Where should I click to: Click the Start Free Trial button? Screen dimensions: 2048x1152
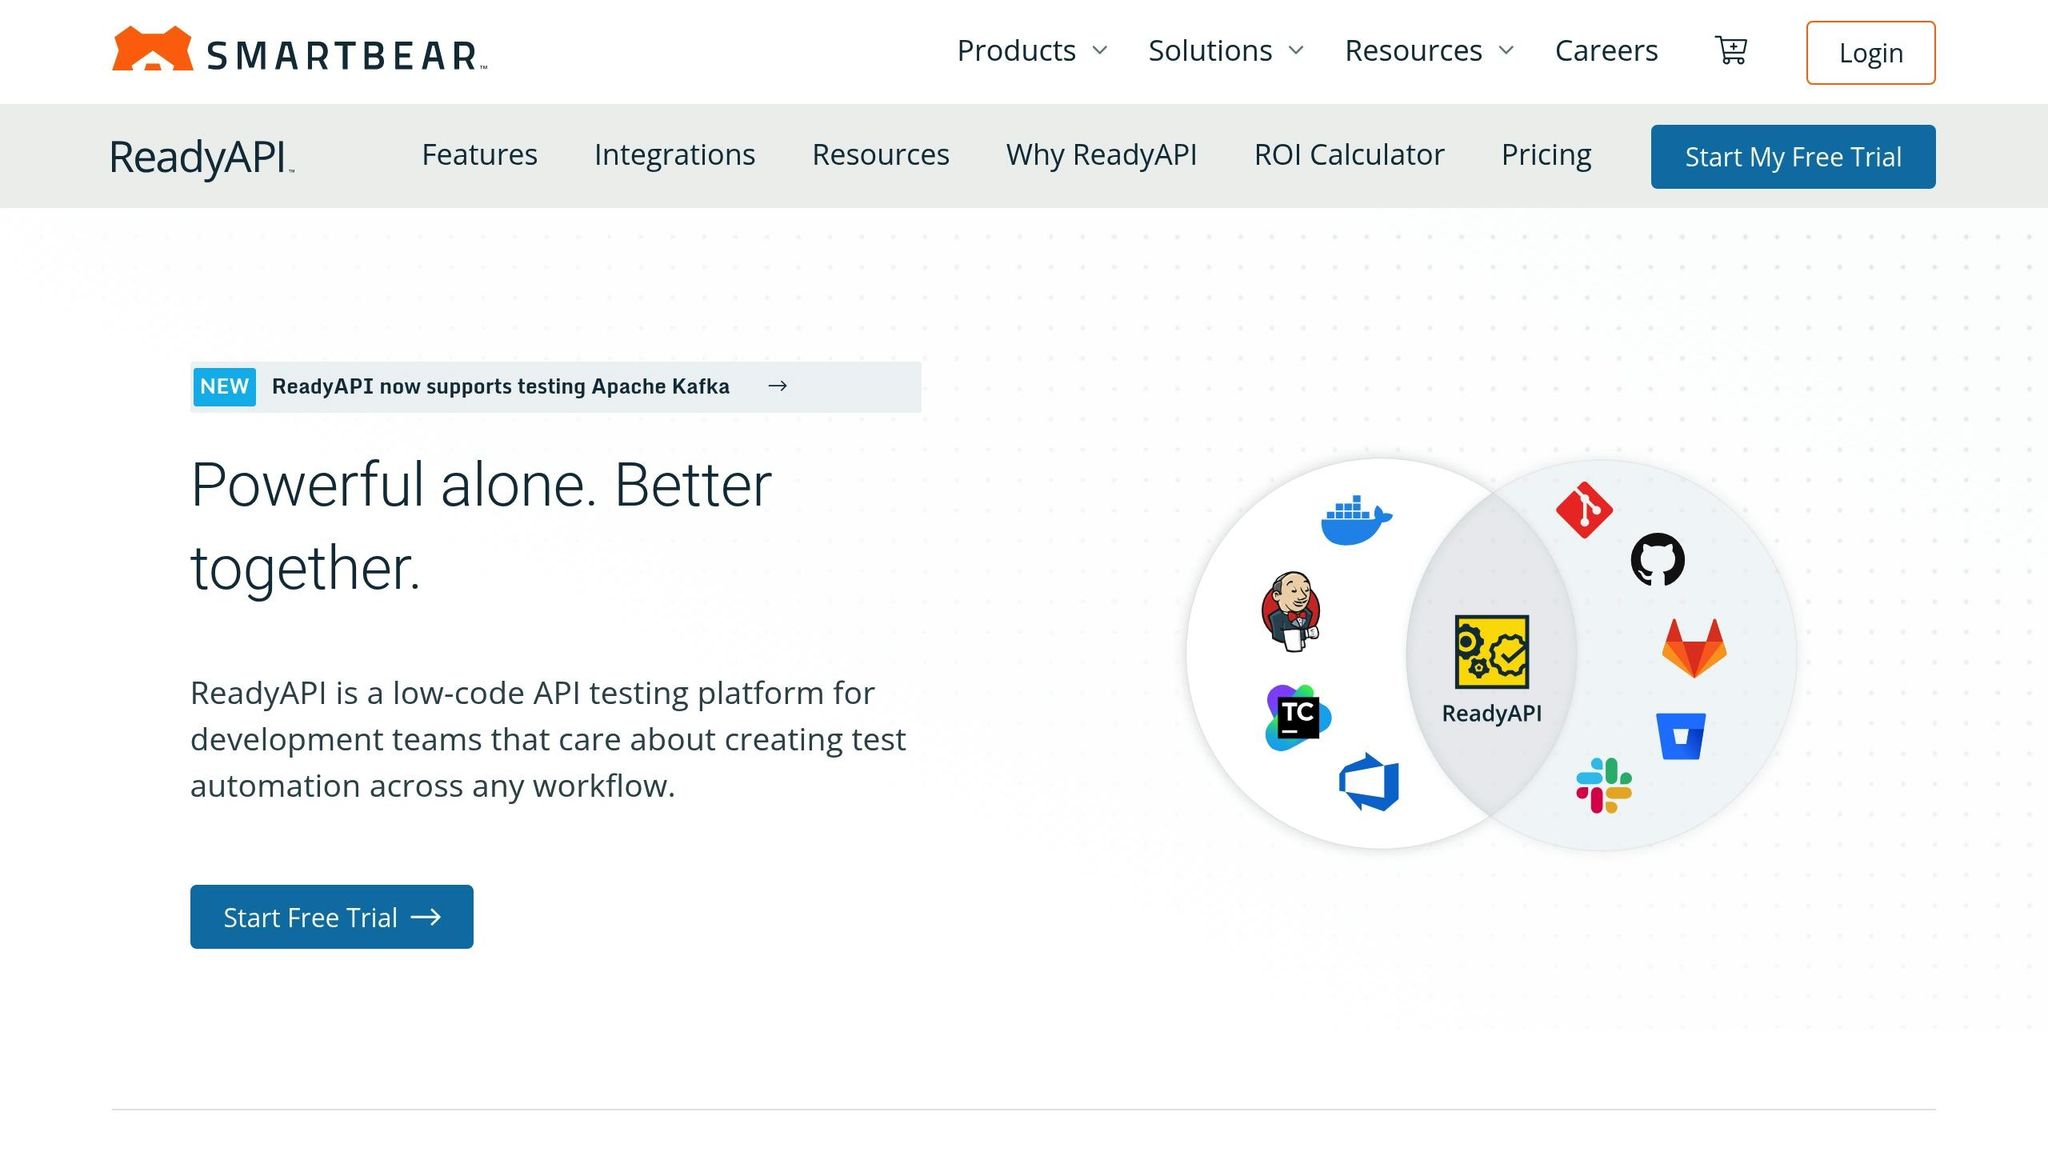(x=332, y=917)
